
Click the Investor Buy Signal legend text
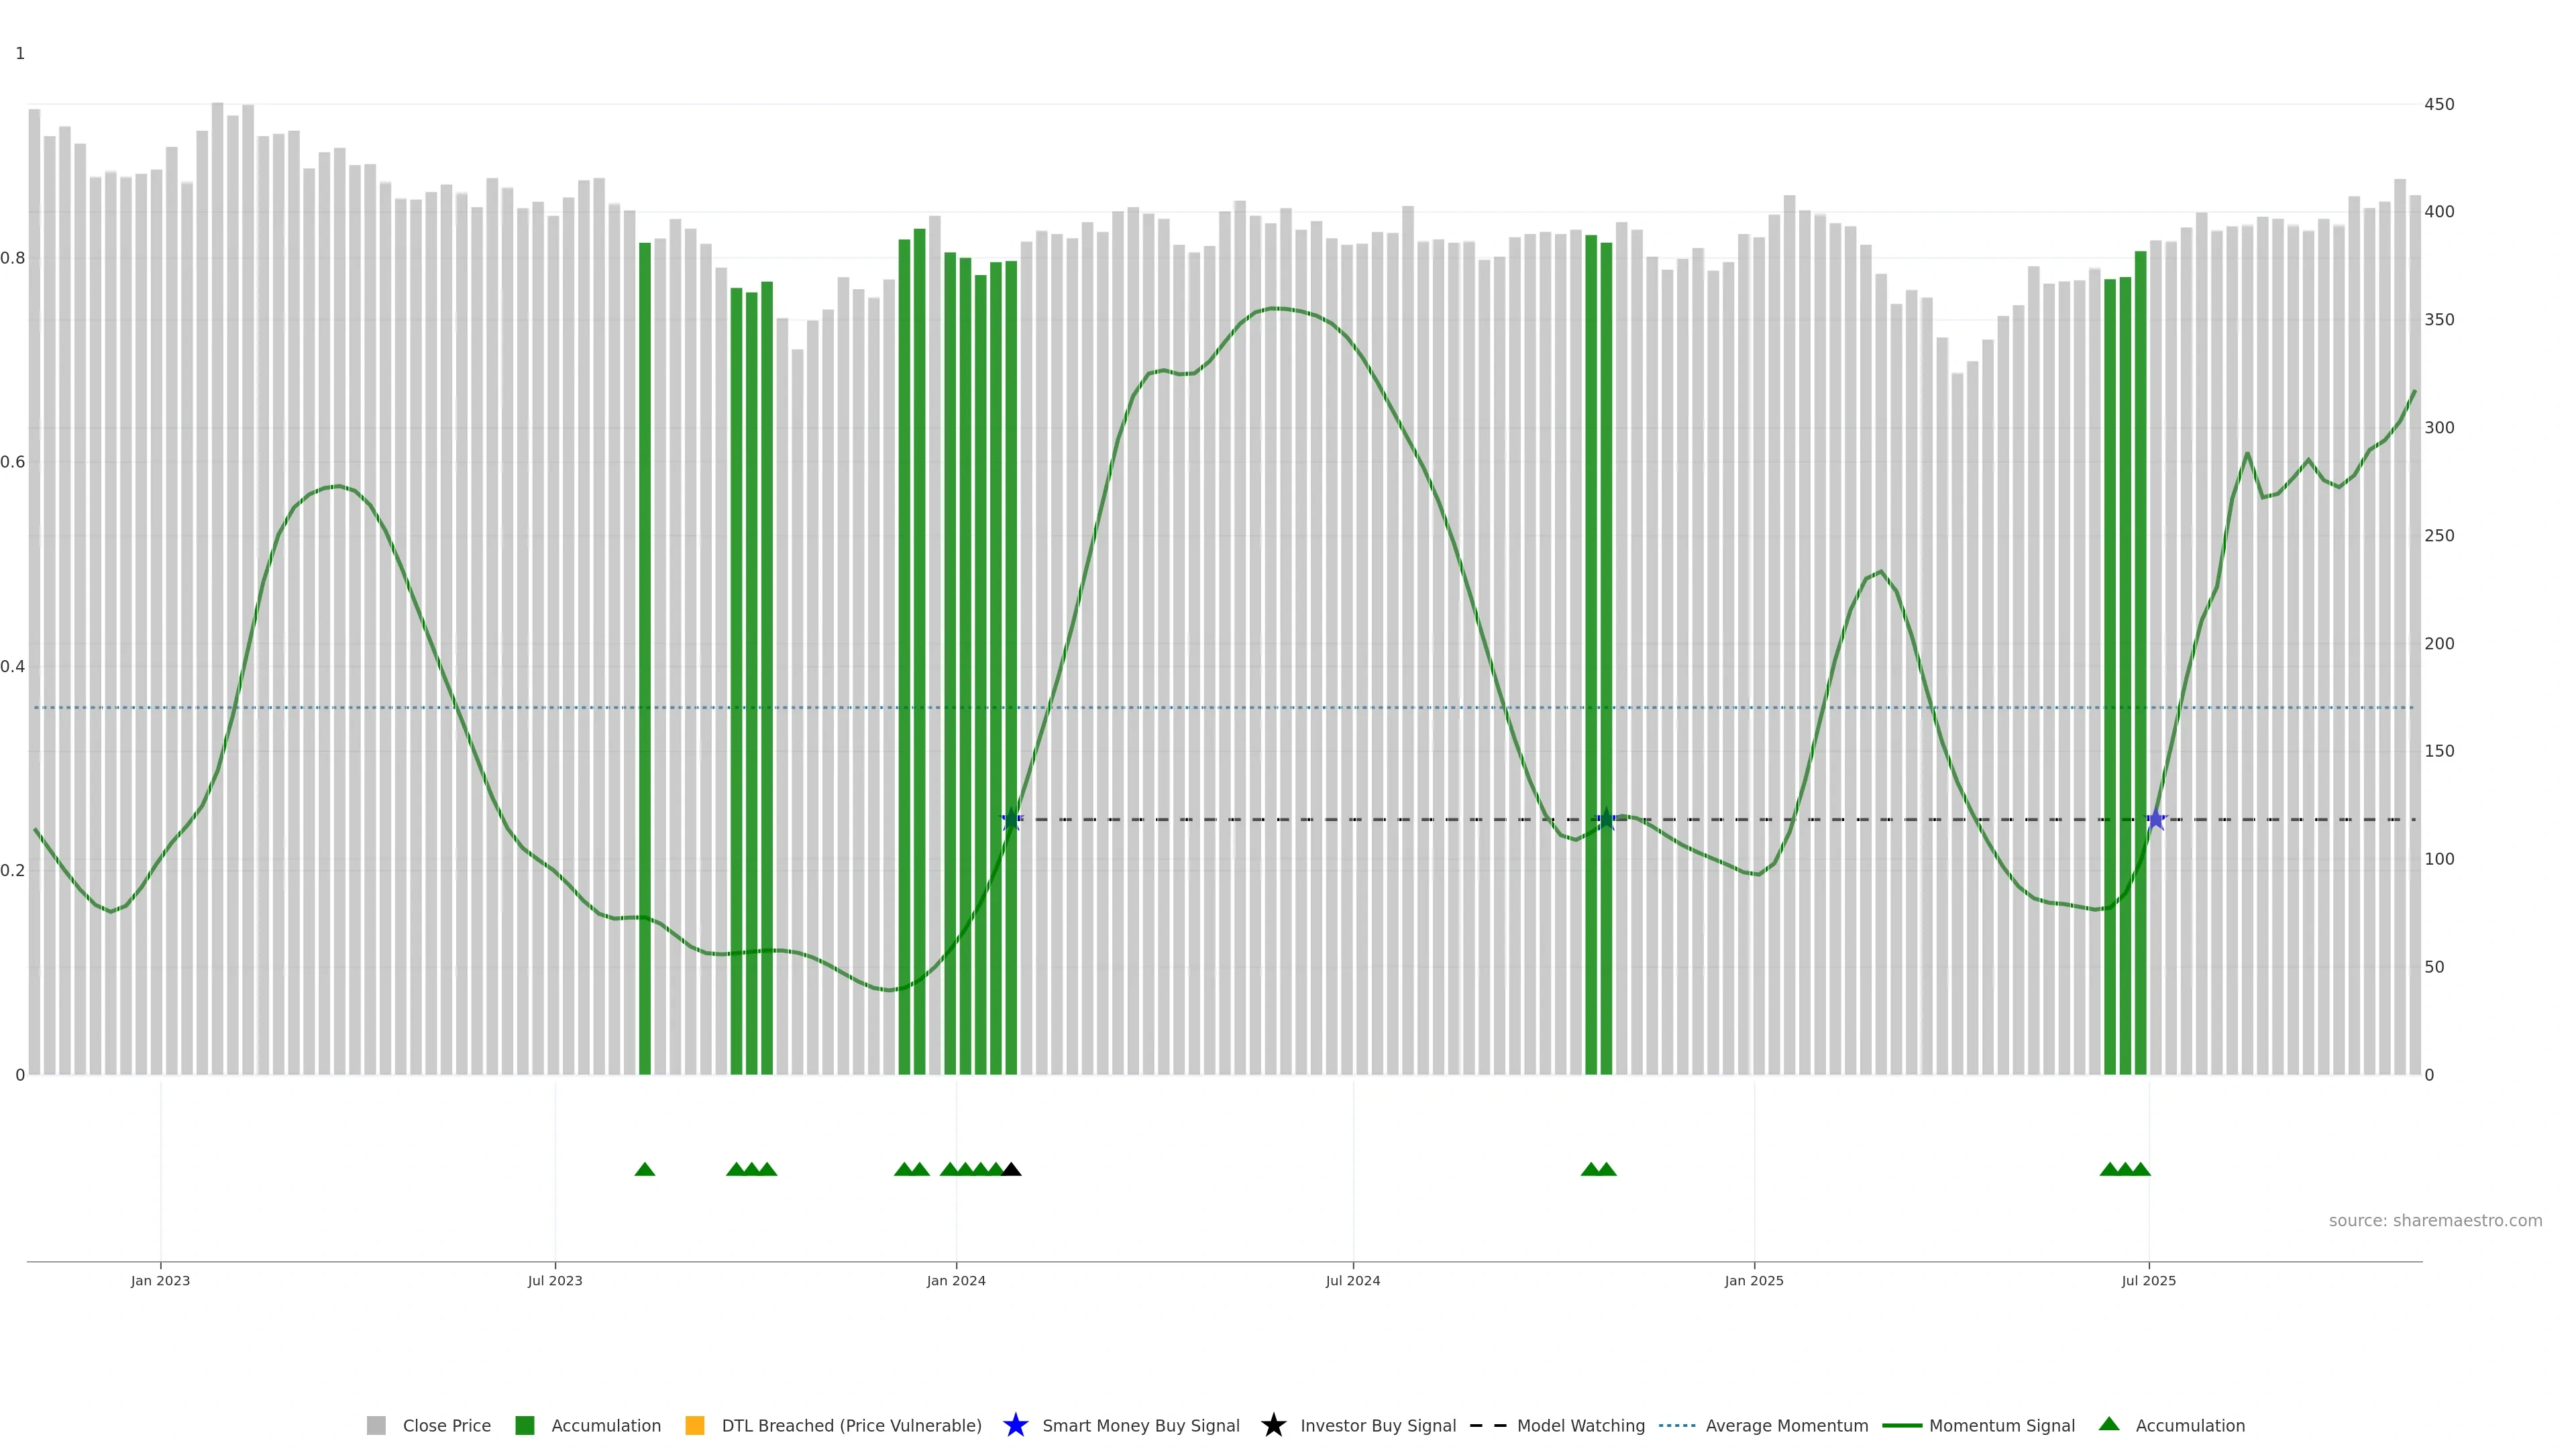pyautogui.click(x=1377, y=1426)
